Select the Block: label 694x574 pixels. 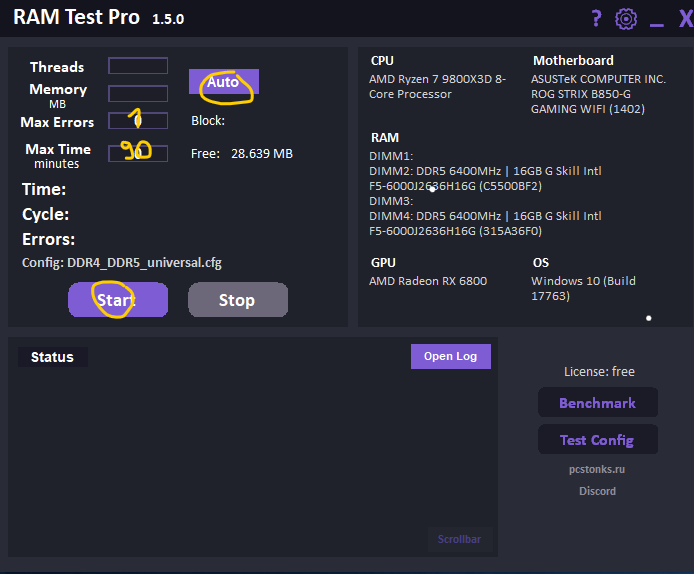tap(208, 121)
